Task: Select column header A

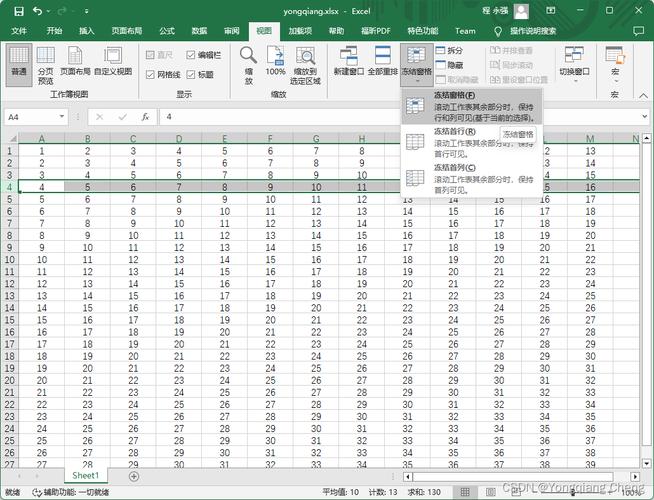Action: [41, 138]
